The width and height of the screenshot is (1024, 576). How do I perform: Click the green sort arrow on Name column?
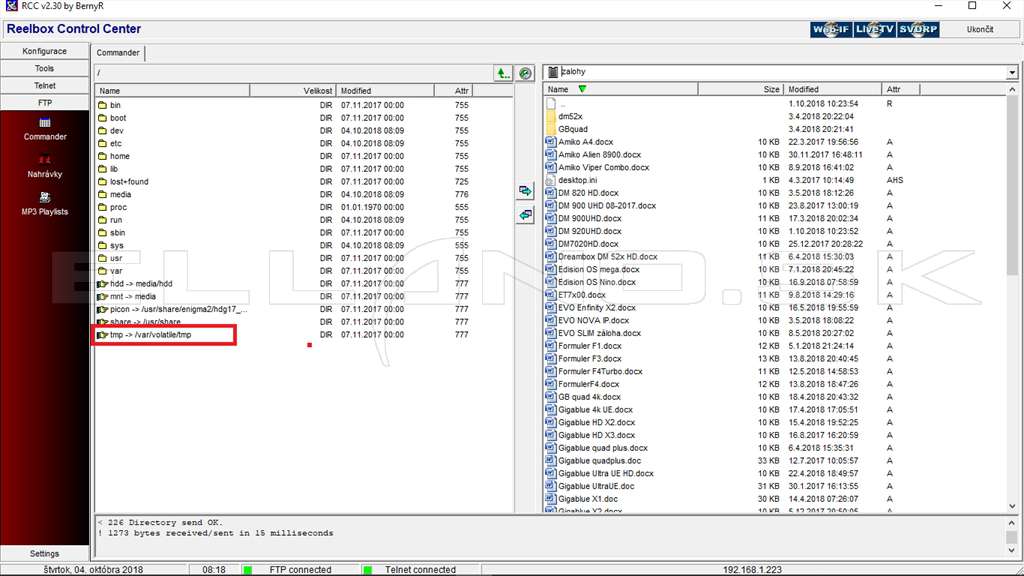pos(582,89)
